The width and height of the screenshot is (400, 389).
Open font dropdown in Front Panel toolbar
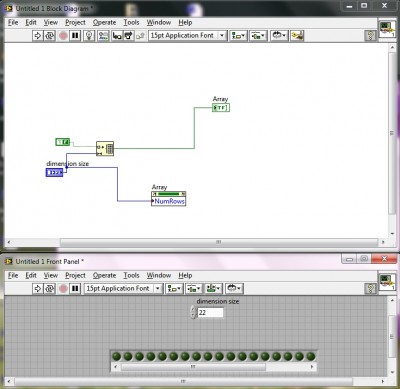123,288
